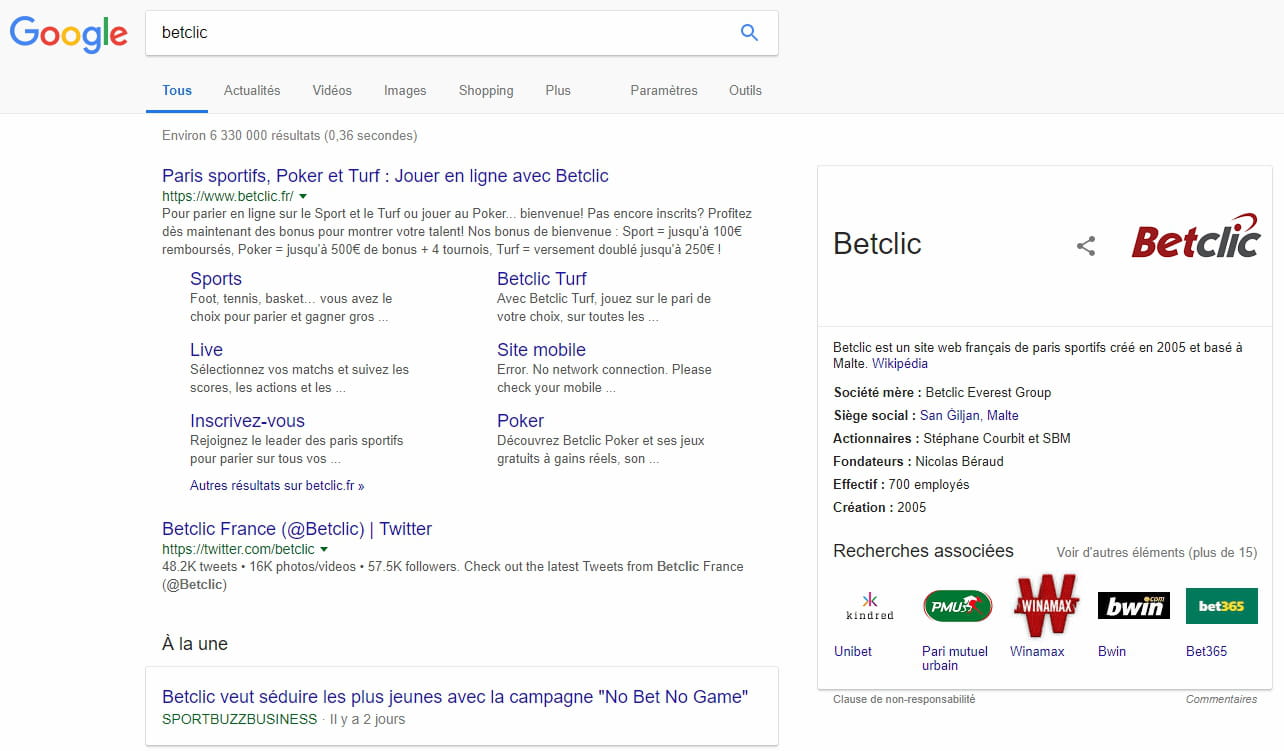This screenshot has width=1284, height=751.
Task: Share the Betclic knowledge panel
Action: (1086, 246)
